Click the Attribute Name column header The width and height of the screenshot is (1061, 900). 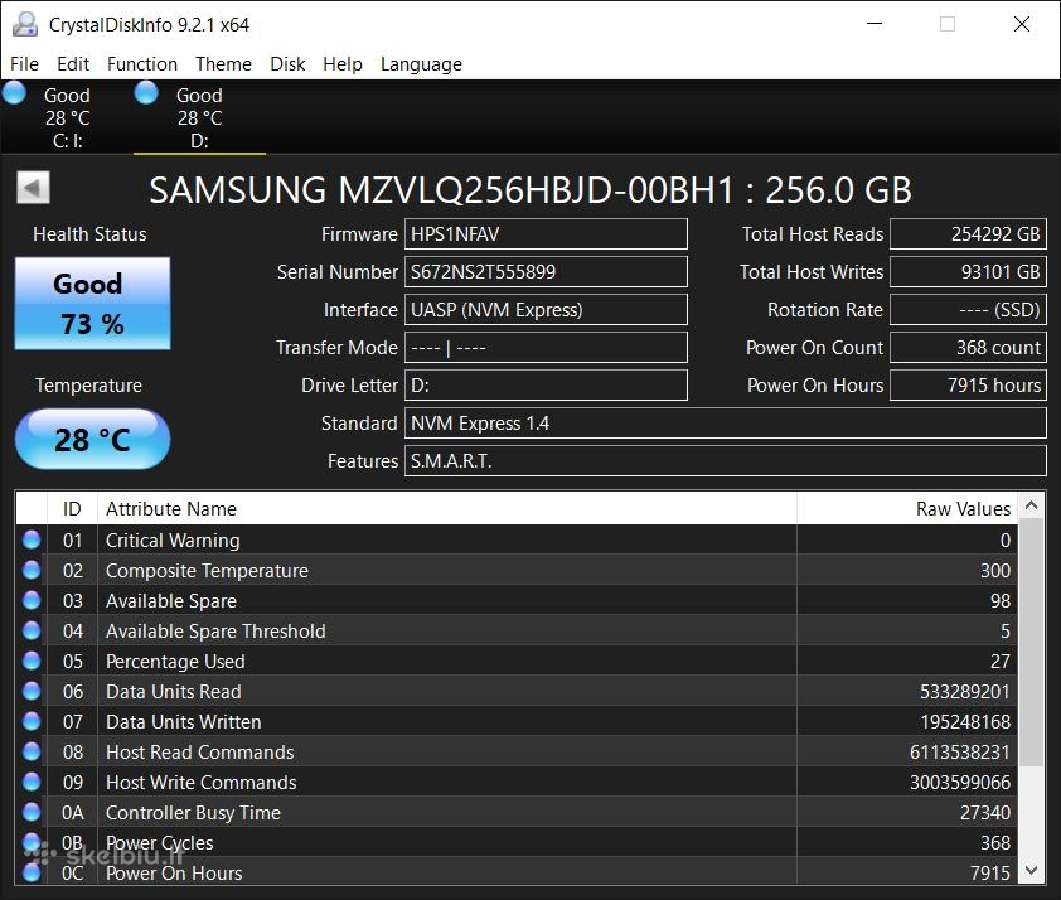(447, 509)
